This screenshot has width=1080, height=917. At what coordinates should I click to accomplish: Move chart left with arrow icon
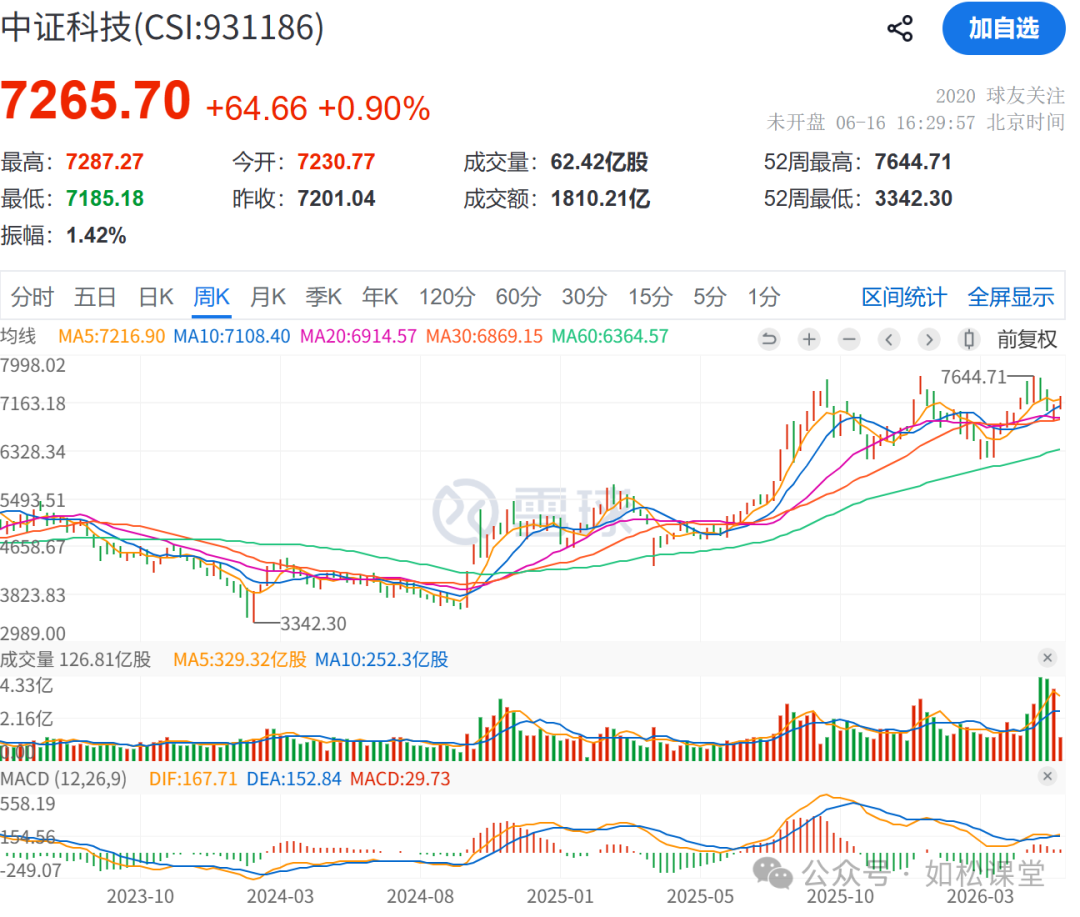pos(889,339)
